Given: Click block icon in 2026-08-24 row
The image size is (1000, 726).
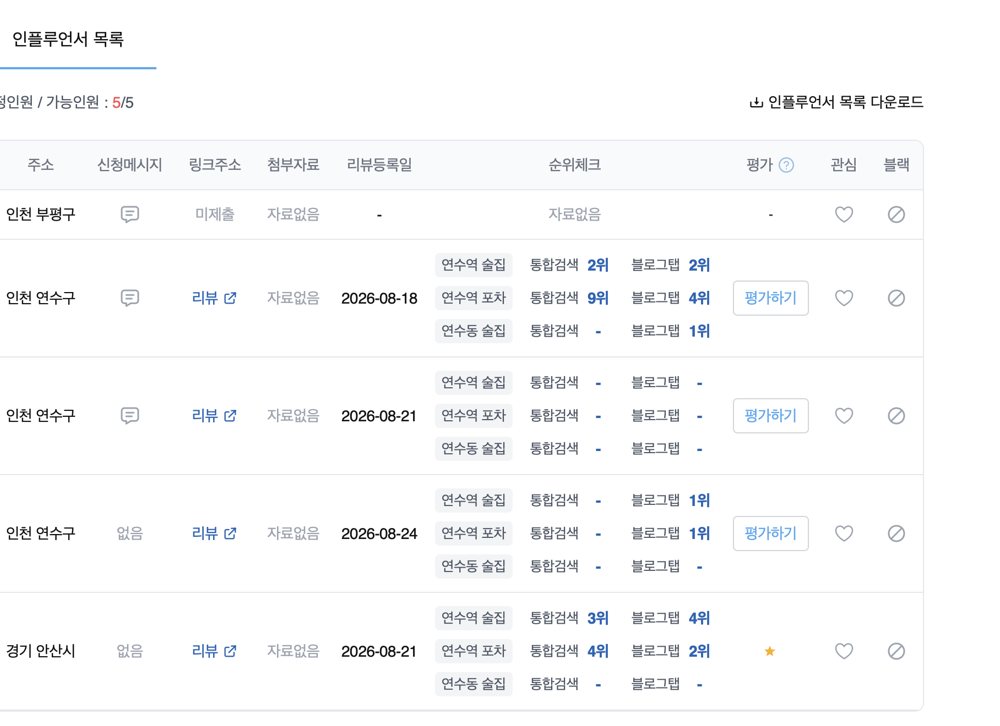Looking at the screenshot, I should pyautogui.click(x=896, y=533).
